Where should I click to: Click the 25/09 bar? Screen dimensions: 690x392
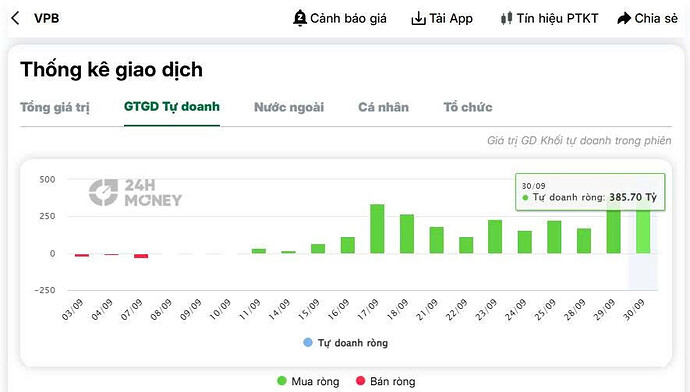click(x=554, y=237)
